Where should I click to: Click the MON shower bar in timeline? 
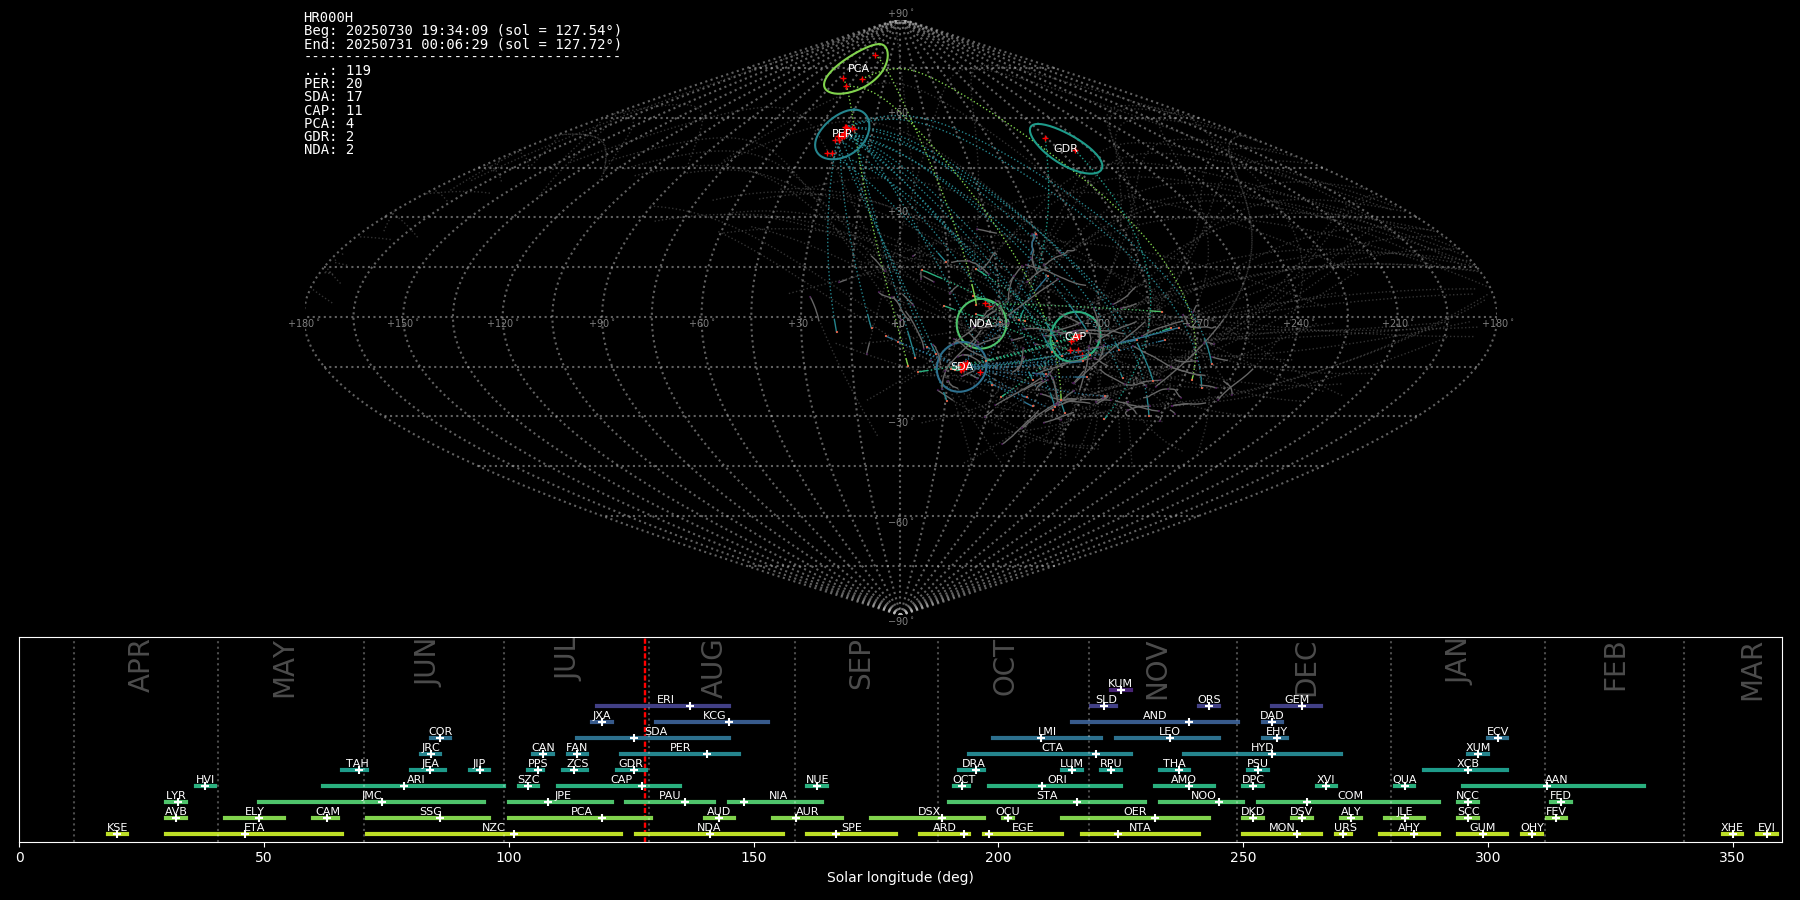tap(1282, 834)
